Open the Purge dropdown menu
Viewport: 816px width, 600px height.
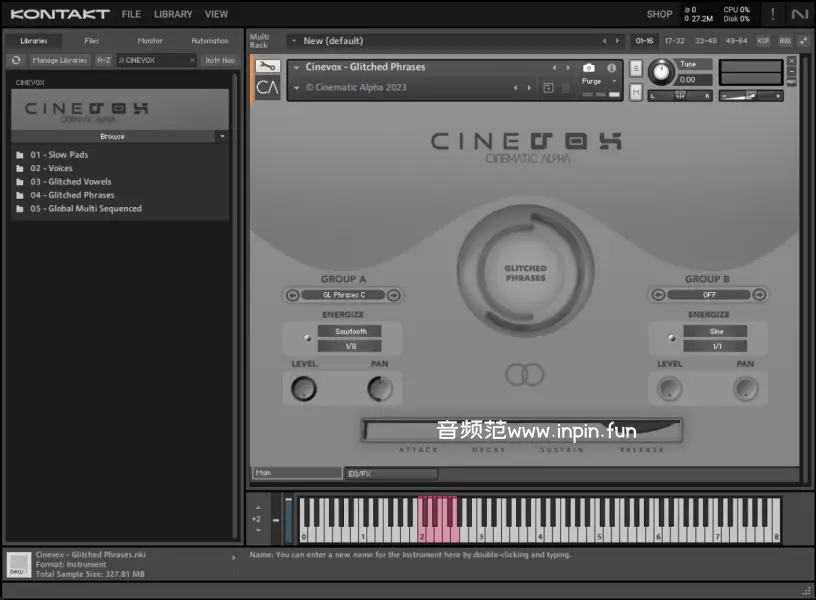tap(598, 81)
